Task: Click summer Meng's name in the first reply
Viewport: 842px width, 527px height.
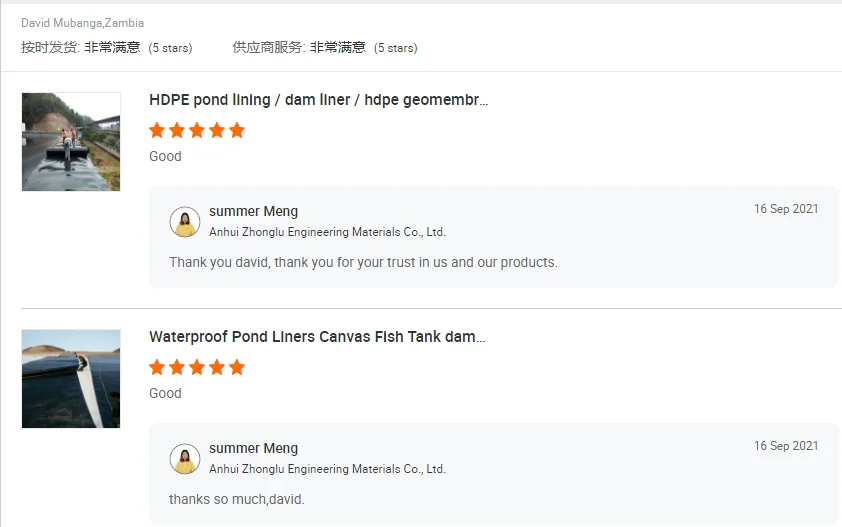Action: (253, 212)
